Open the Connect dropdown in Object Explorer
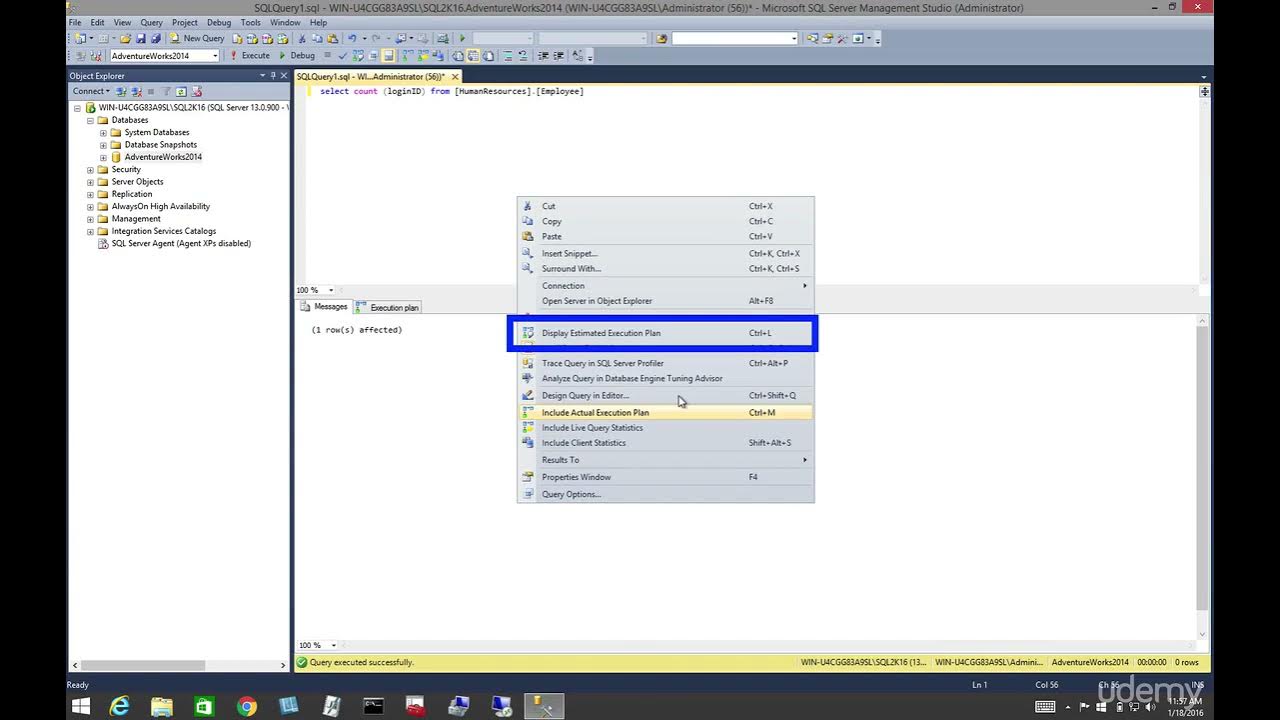This screenshot has width=1280, height=720. coord(91,91)
